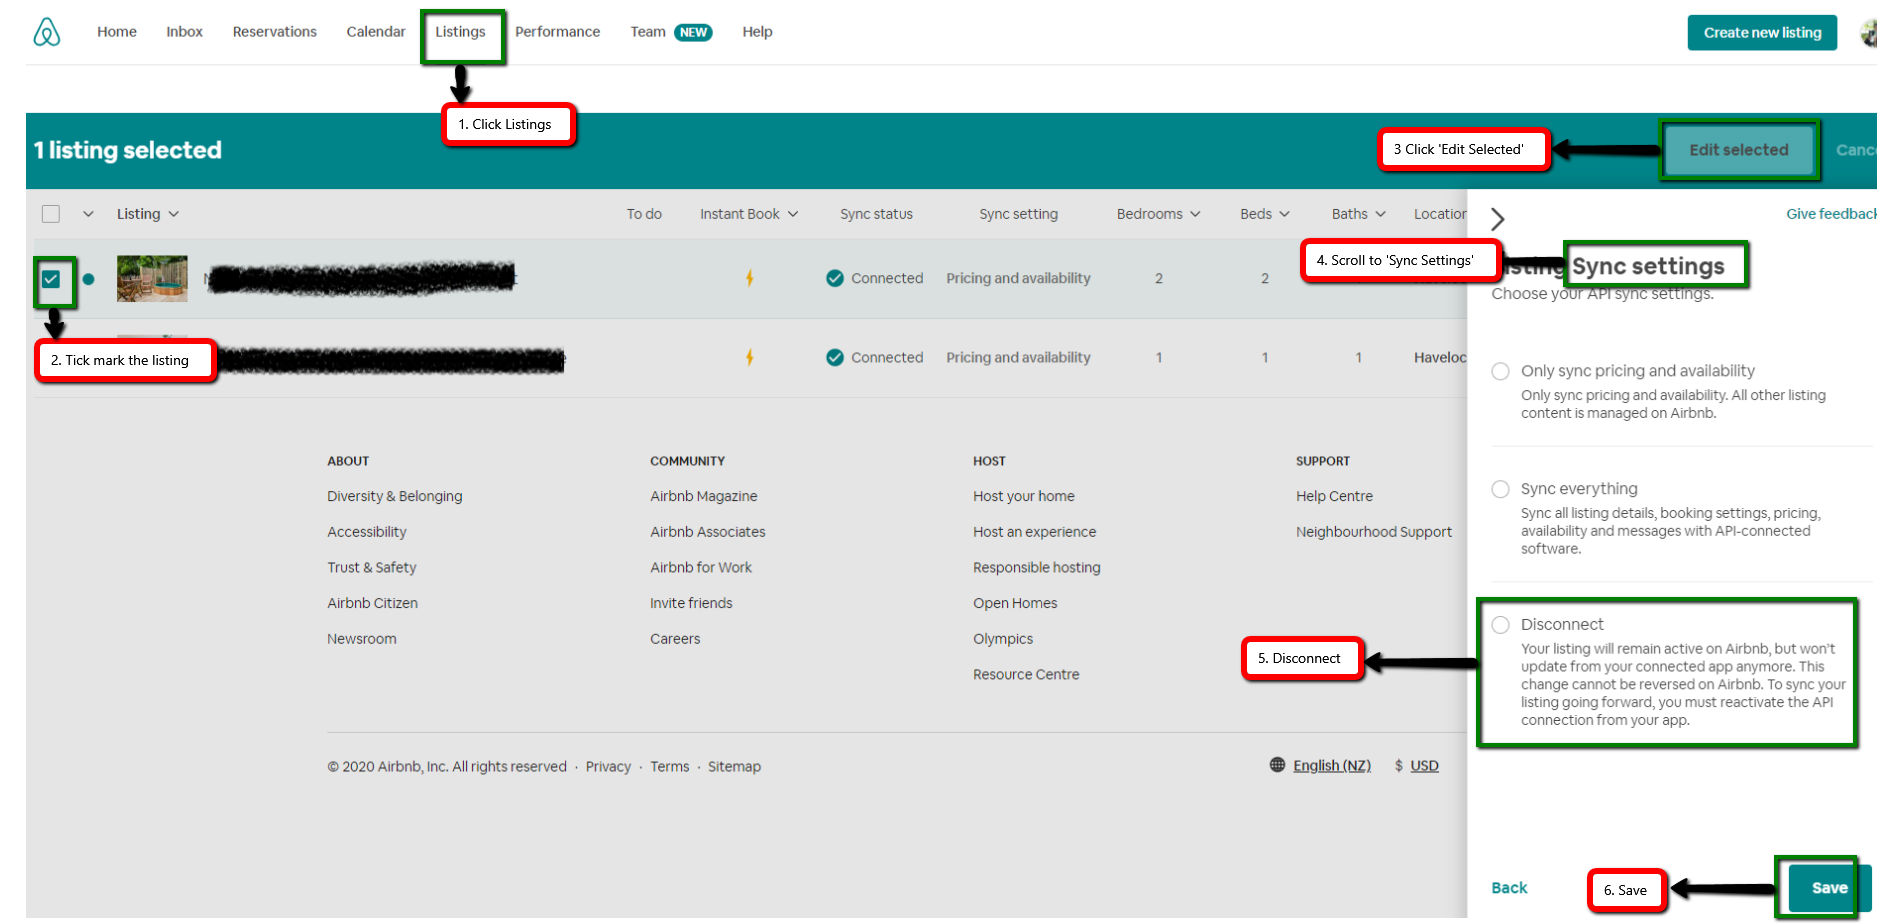1877x923 pixels.
Task: Open the Baths column dropdown
Action: coord(1359,214)
